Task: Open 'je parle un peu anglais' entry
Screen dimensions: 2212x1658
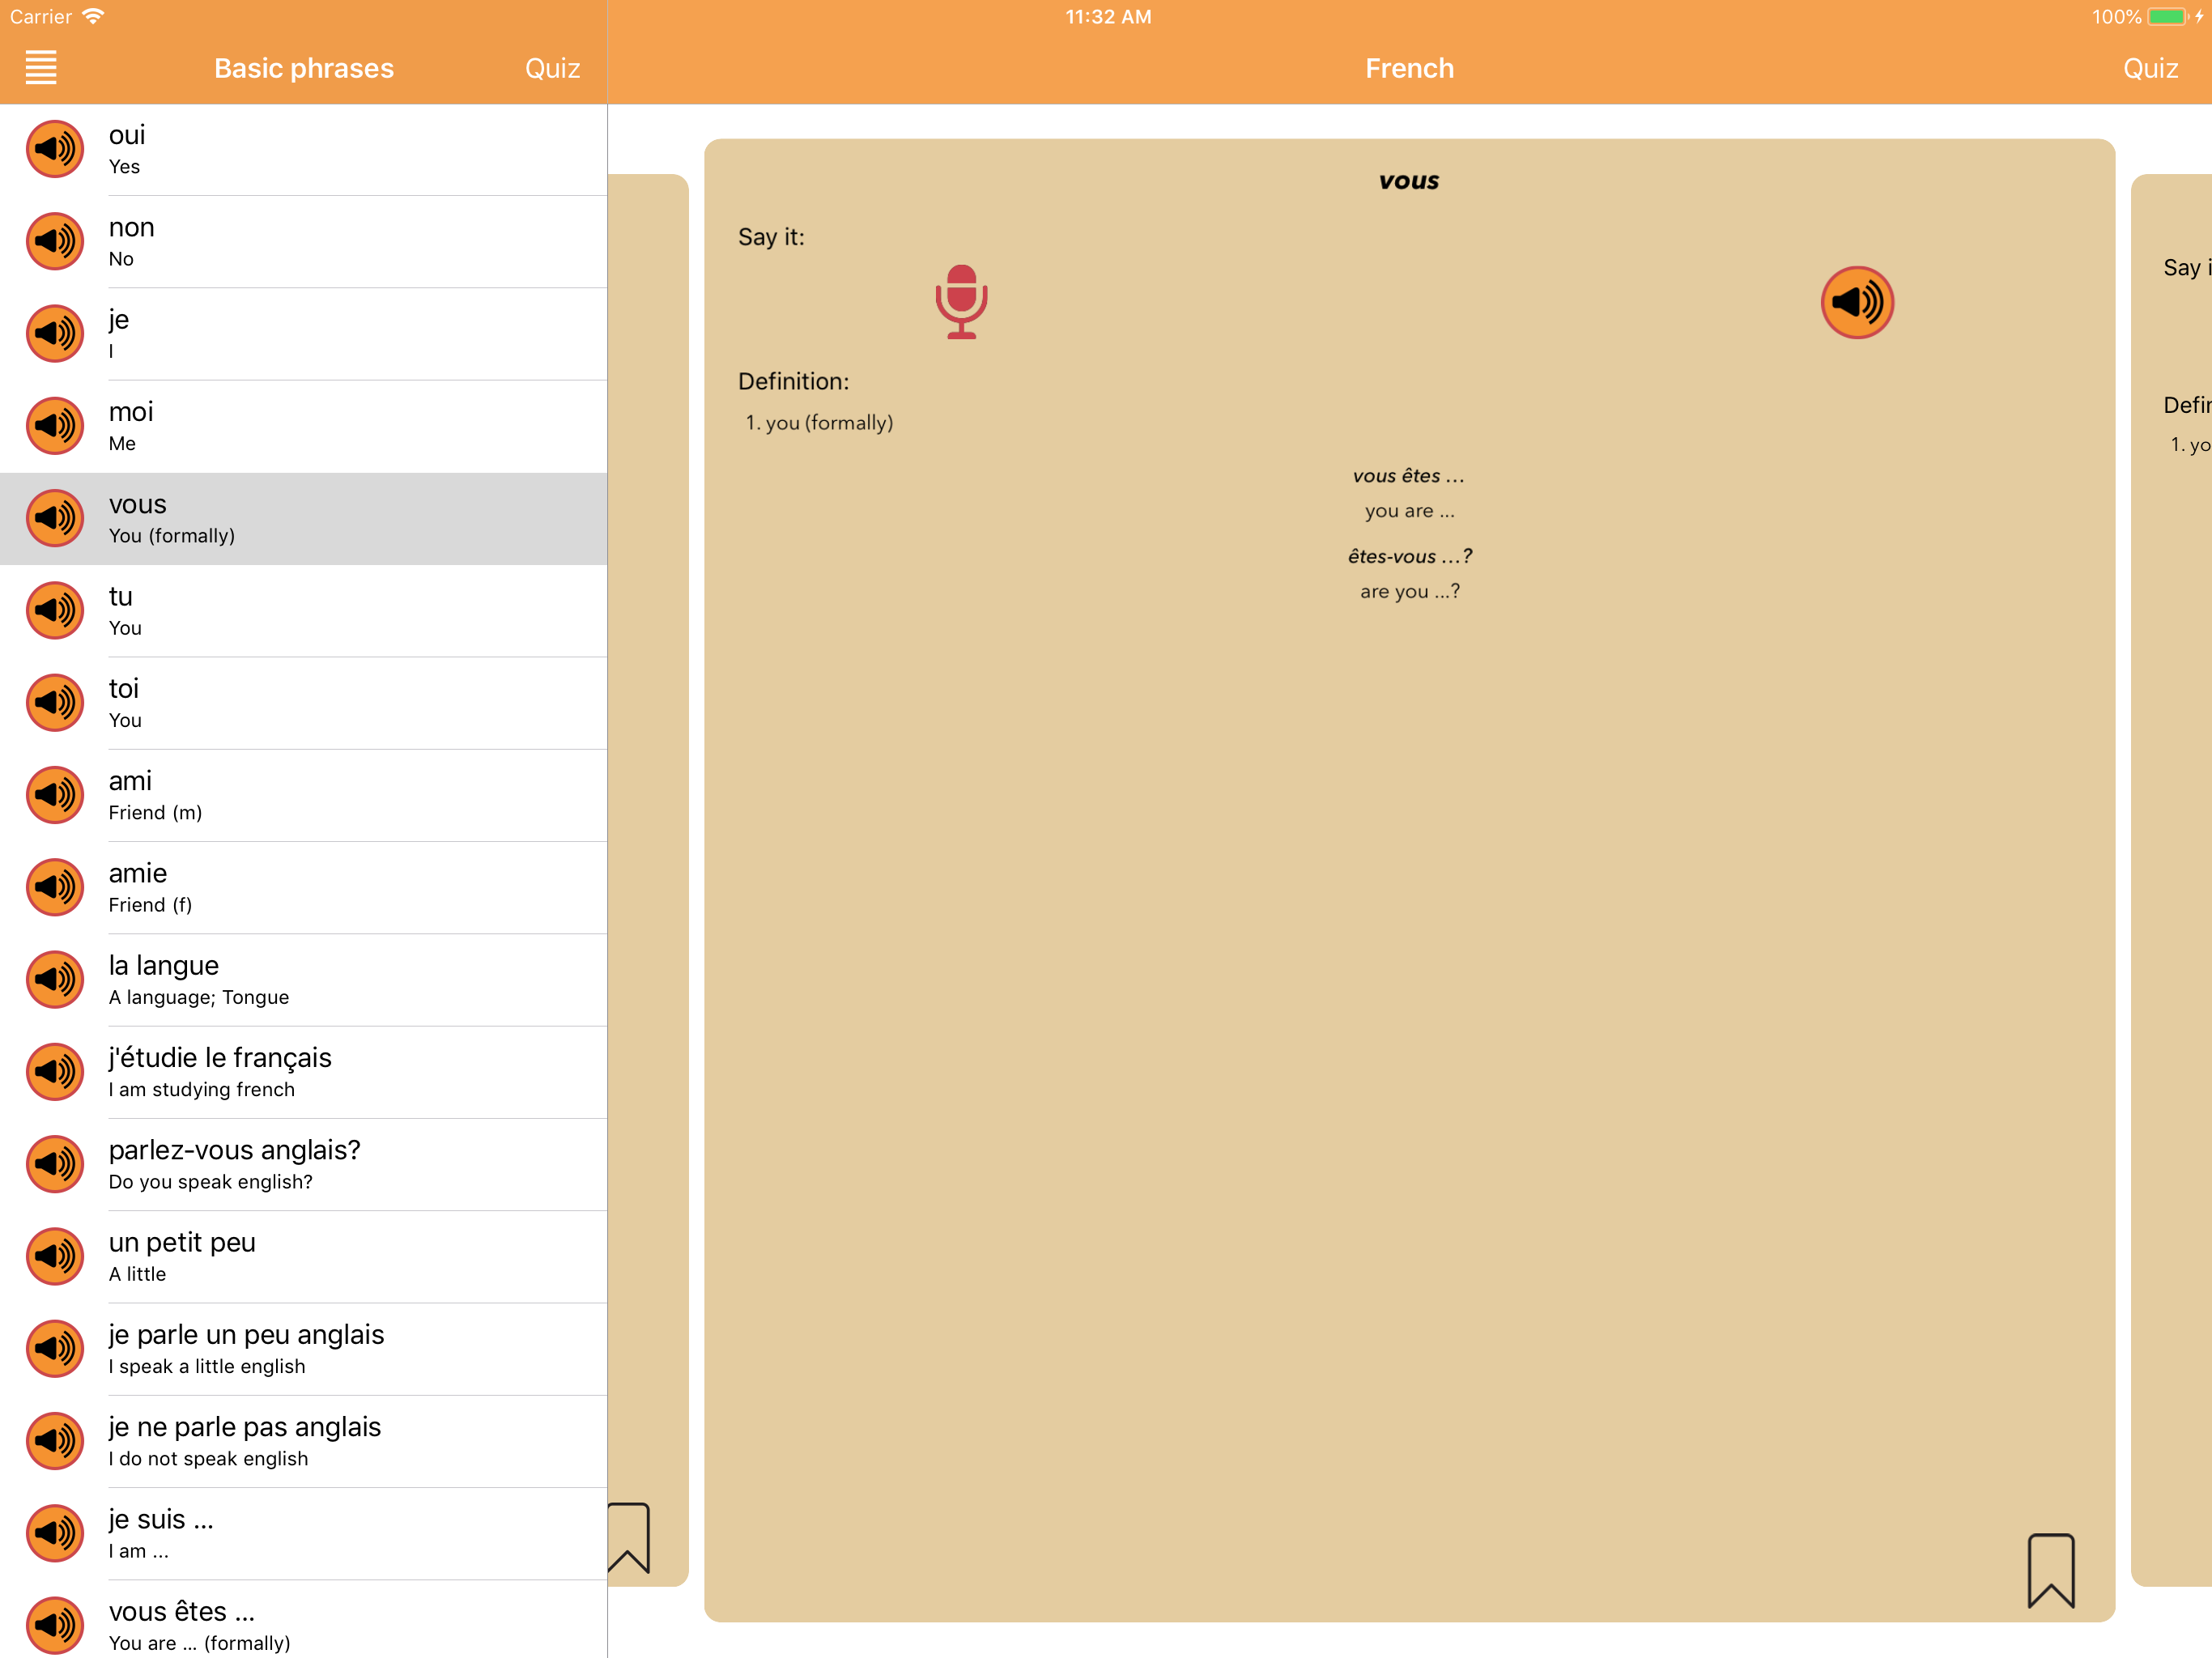Action: (x=304, y=1348)
